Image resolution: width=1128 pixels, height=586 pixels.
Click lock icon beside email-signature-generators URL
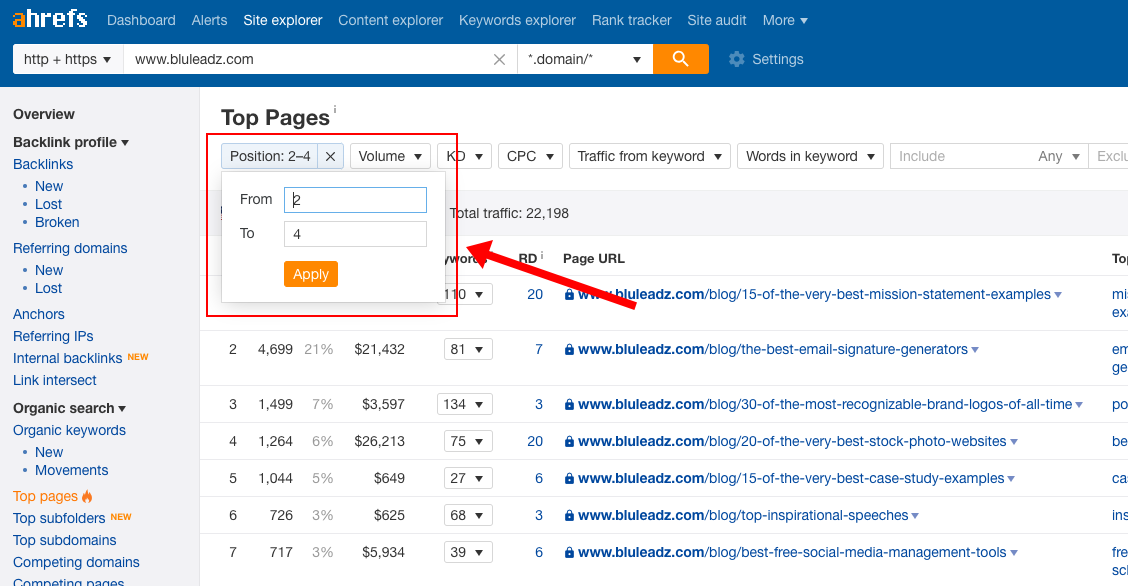tap(569, 350)
